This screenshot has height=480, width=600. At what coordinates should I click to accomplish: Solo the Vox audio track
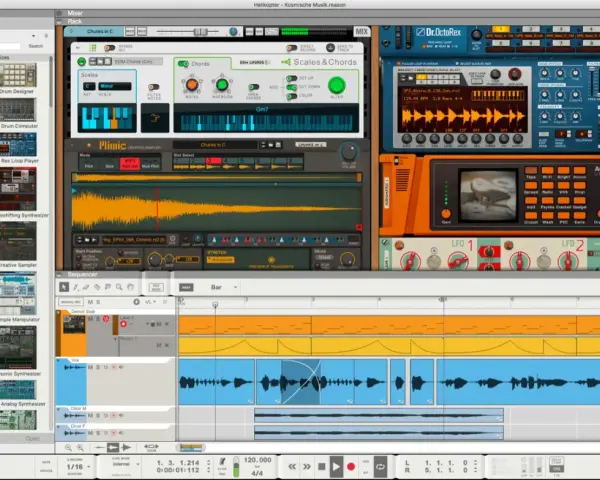coord(98,367)
